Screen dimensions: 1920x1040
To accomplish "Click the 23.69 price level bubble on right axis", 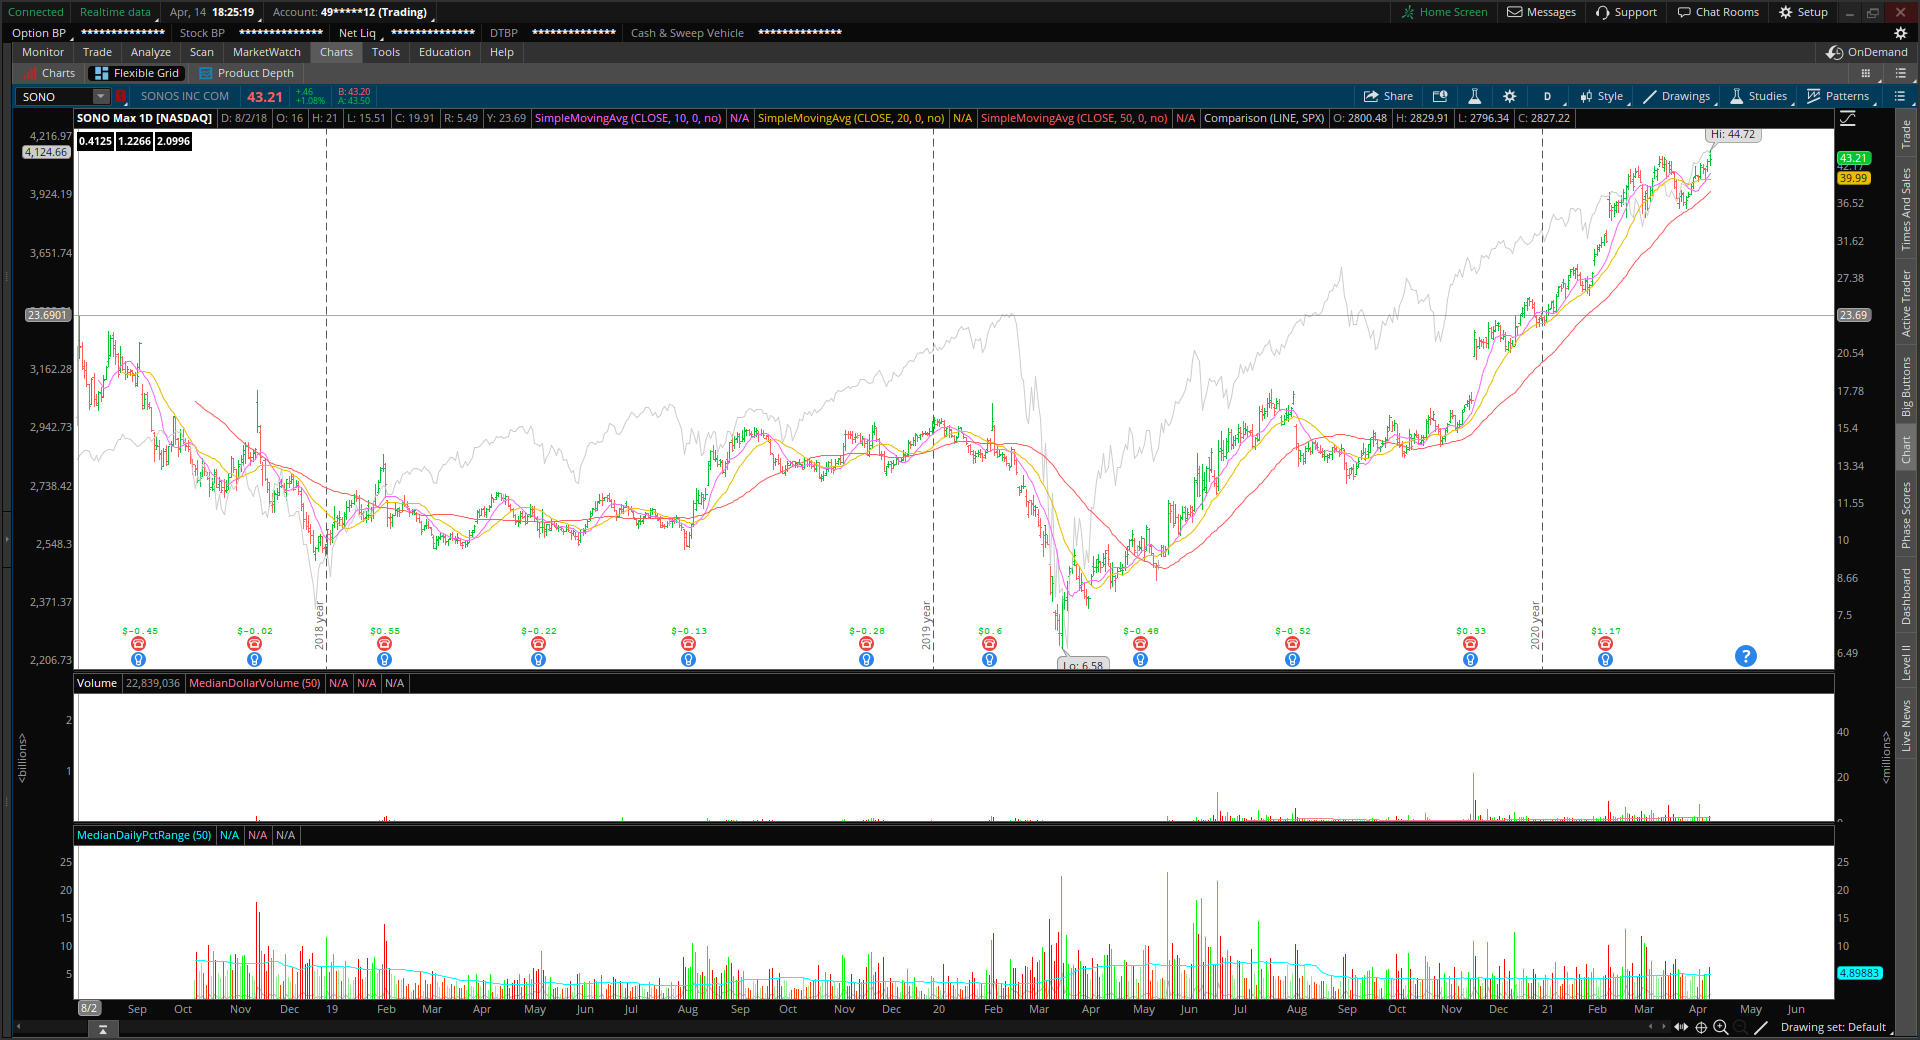I will point(1853,315).
